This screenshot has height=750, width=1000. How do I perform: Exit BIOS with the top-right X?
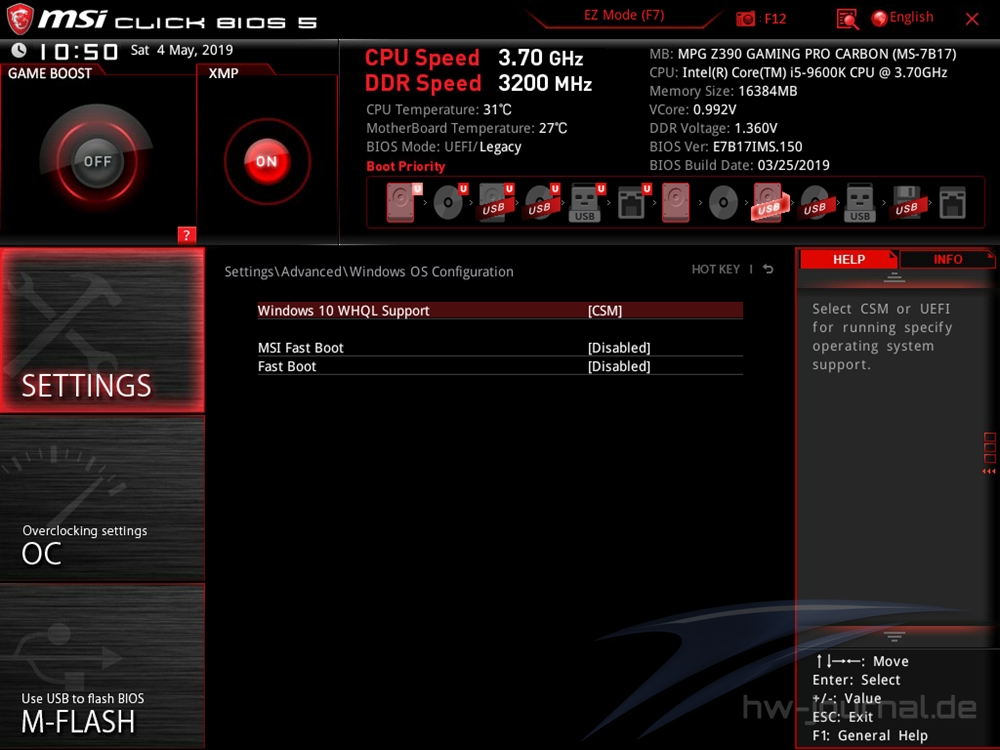[972, 19]
